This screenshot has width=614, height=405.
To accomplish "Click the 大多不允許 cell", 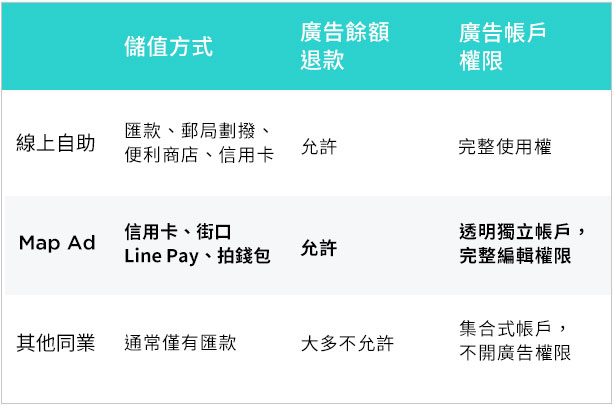I will [x=347, y=344].
